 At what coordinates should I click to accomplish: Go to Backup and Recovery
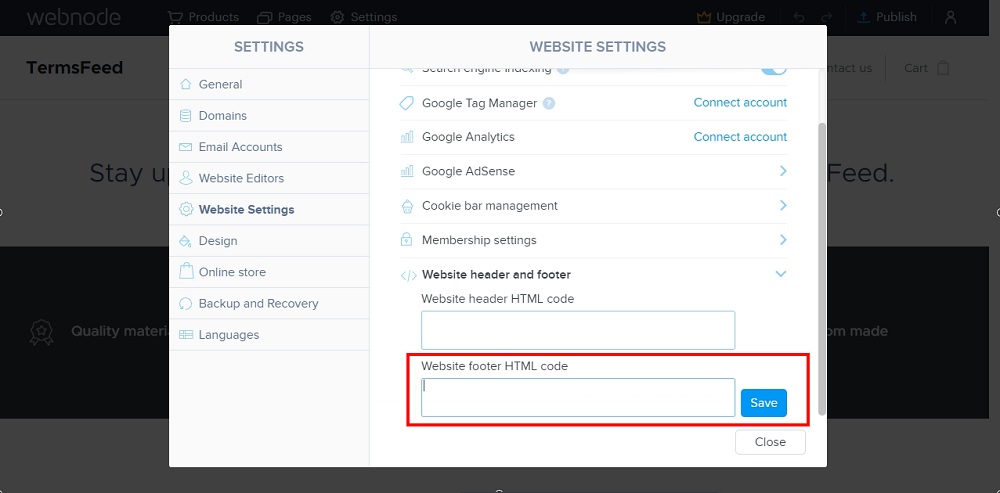tap(269, 303)
